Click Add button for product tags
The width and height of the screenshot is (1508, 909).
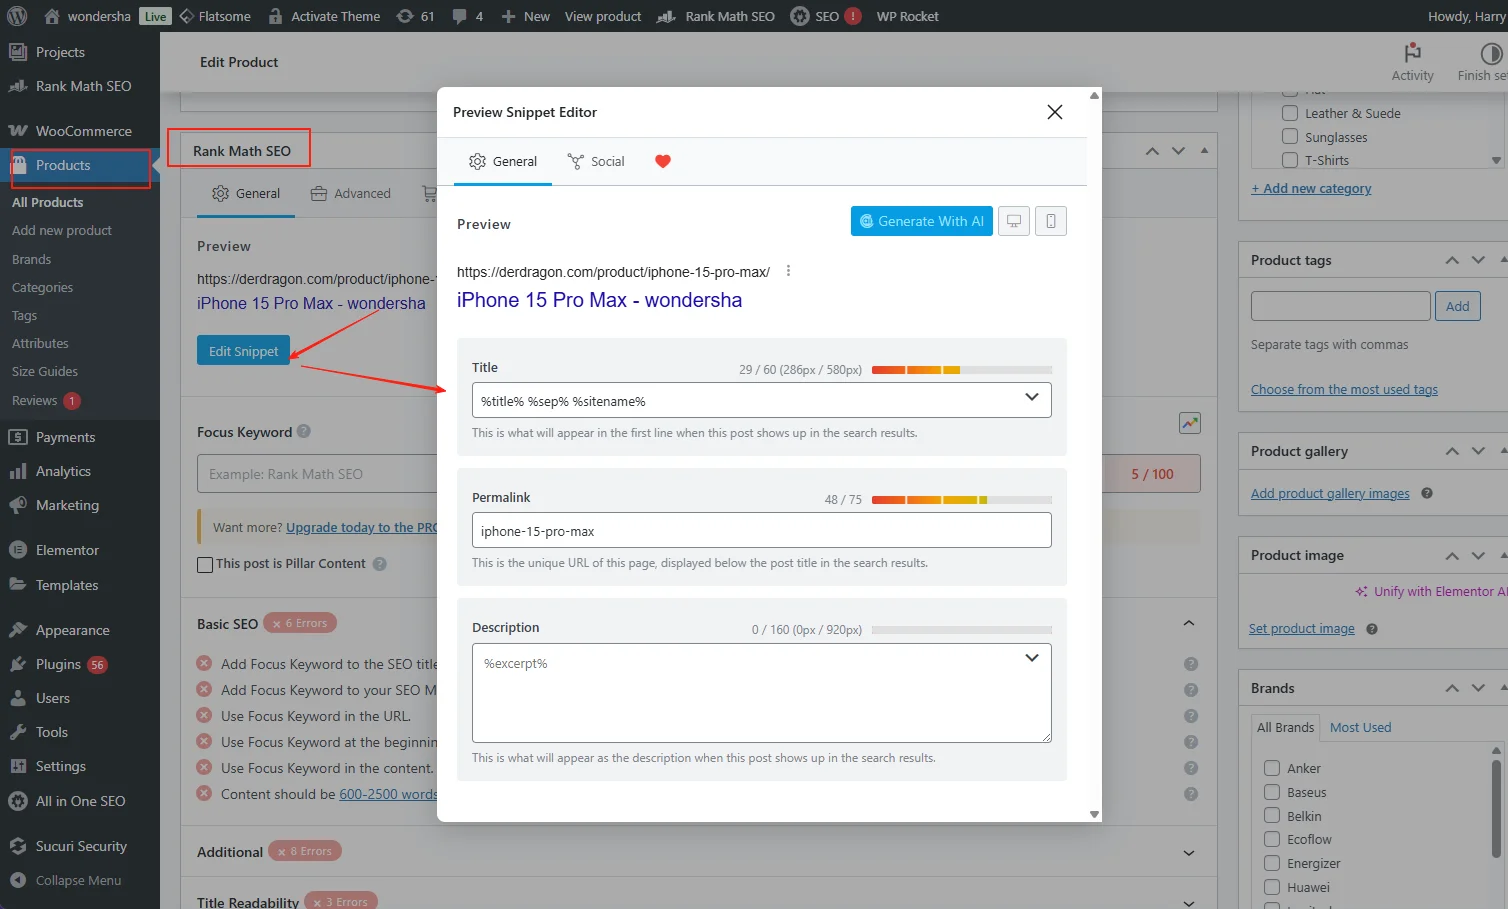click(1457, 306)
